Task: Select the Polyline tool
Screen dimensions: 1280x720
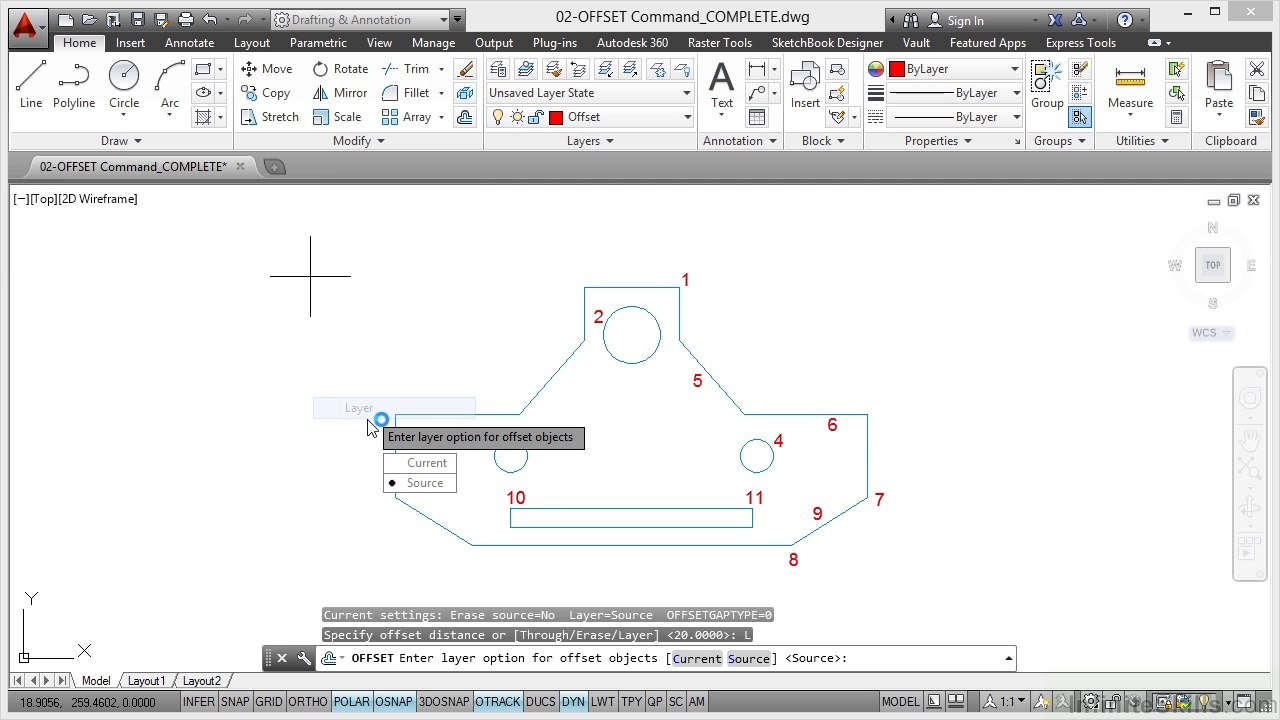Action: tap(74, 85)
